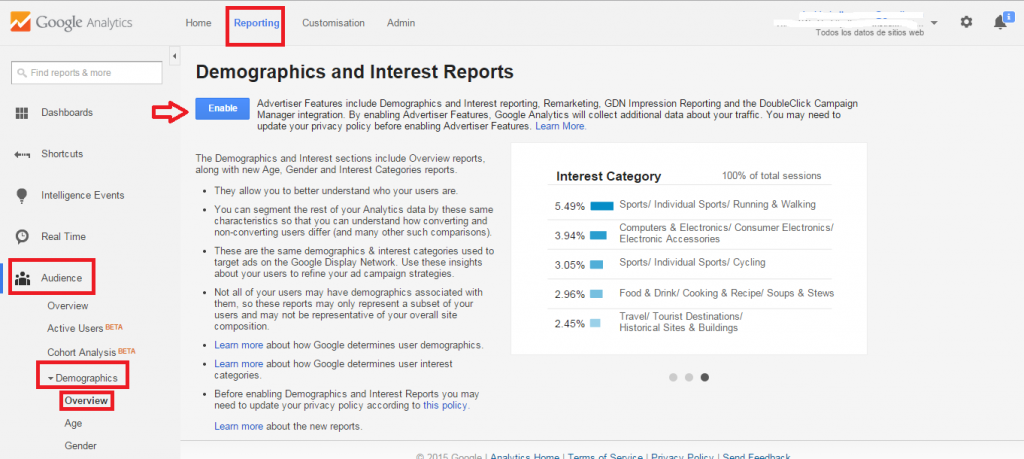Open Cohort Analysis report
This screenshot has width=1024, height=459.
point(82,352)
